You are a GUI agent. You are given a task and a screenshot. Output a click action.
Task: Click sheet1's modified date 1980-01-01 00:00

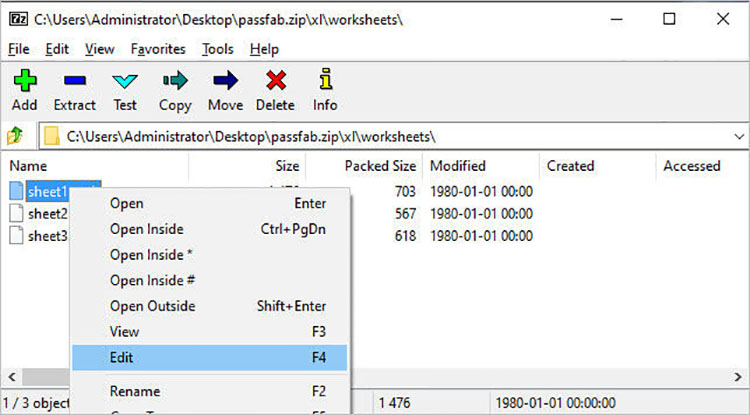(x=481, y=192)
